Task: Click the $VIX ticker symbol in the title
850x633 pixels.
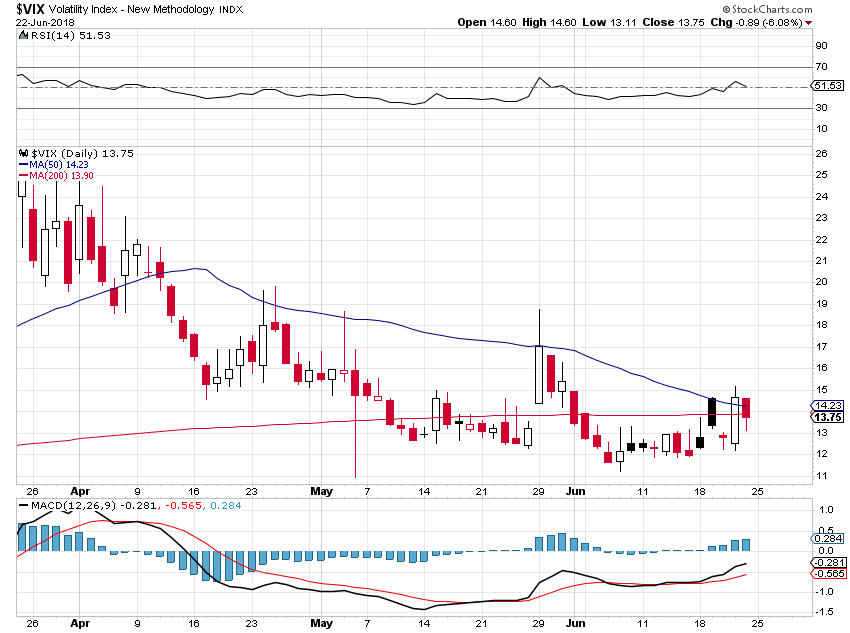Action: 30,9
